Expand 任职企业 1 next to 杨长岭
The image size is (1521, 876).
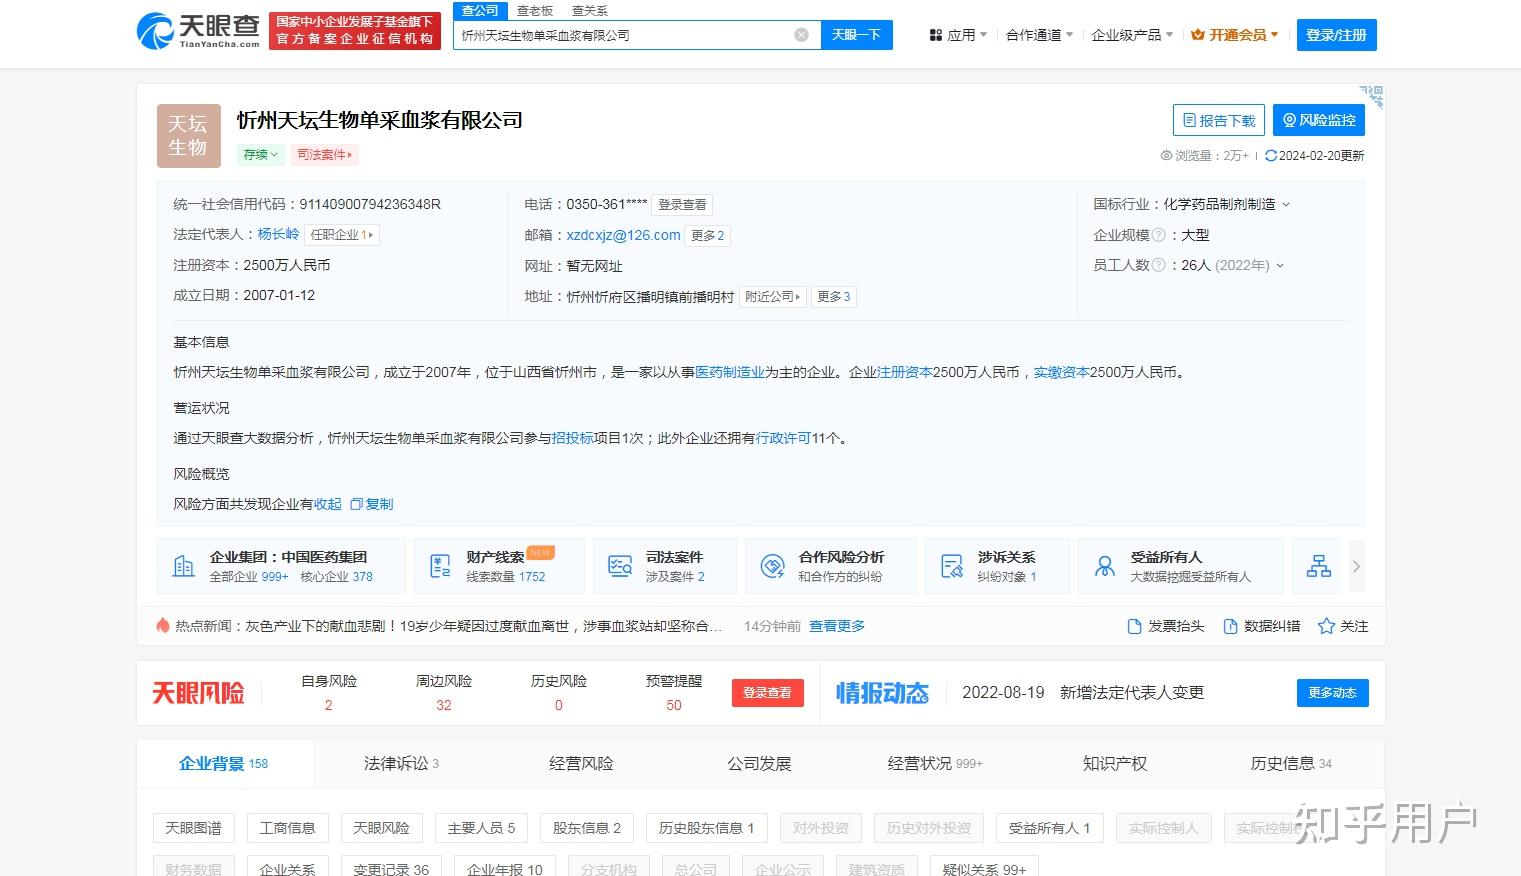[x=342, y=235]
